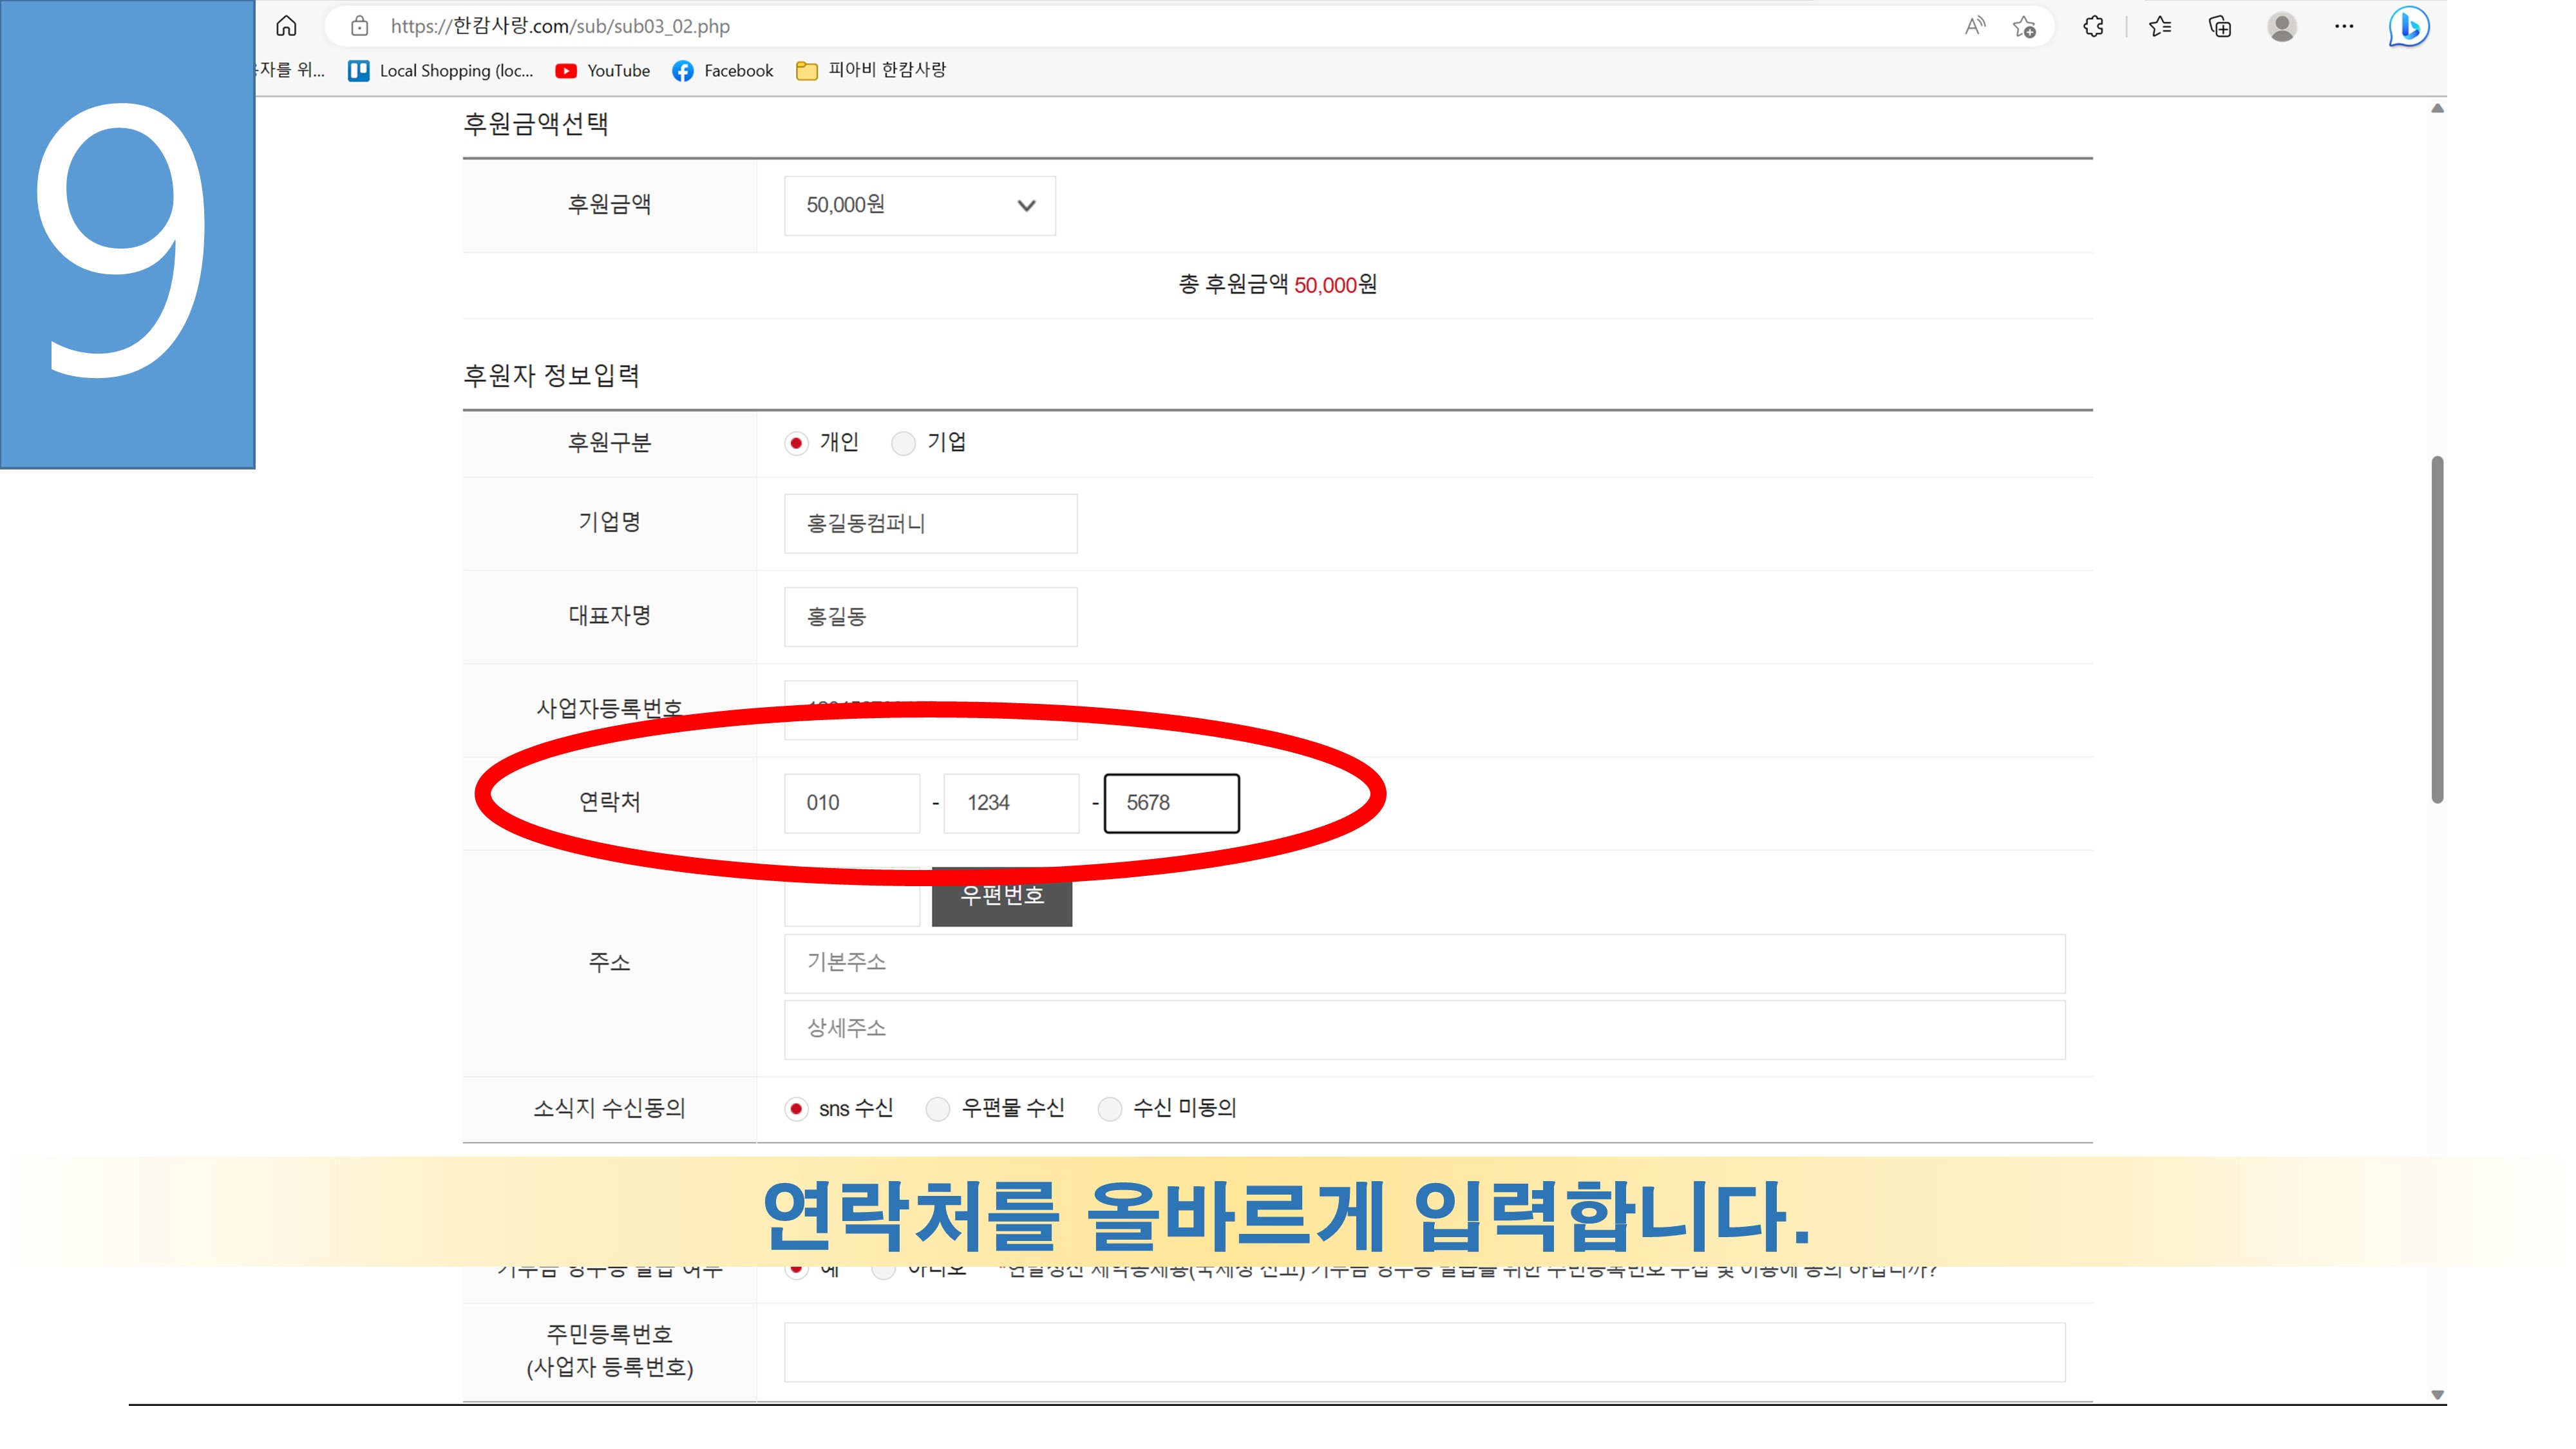Click the browser Home icon
This screenshot has height=1449, width=2576.
[286, 26]
